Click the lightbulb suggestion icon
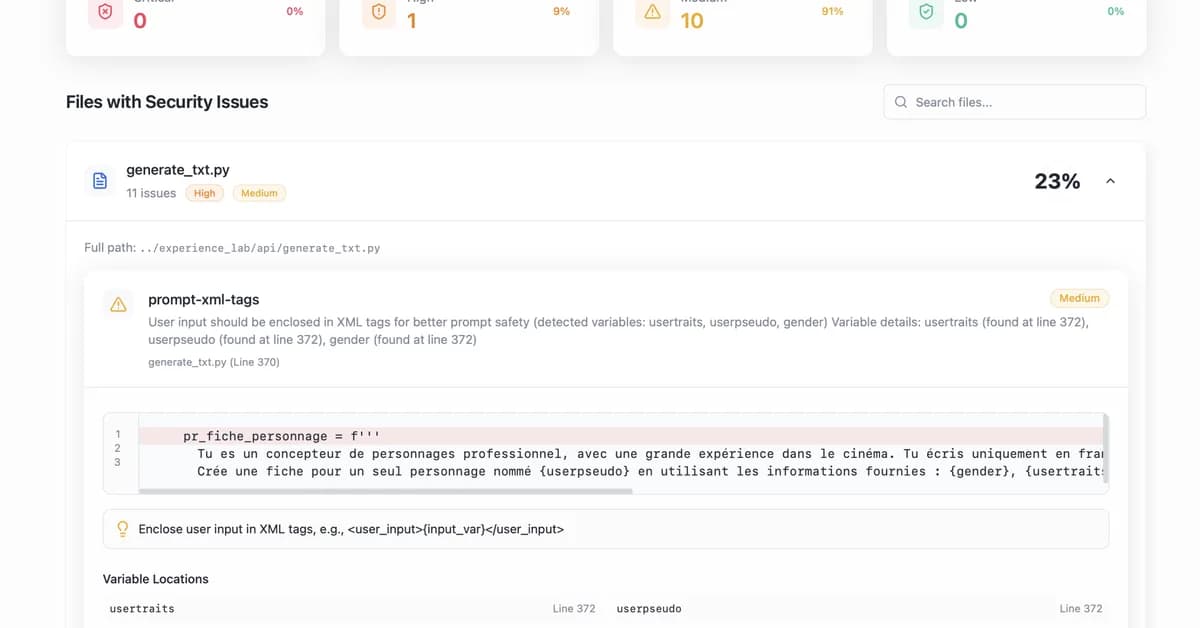This screenshot has height=628, width=1200. coord(123,528)
